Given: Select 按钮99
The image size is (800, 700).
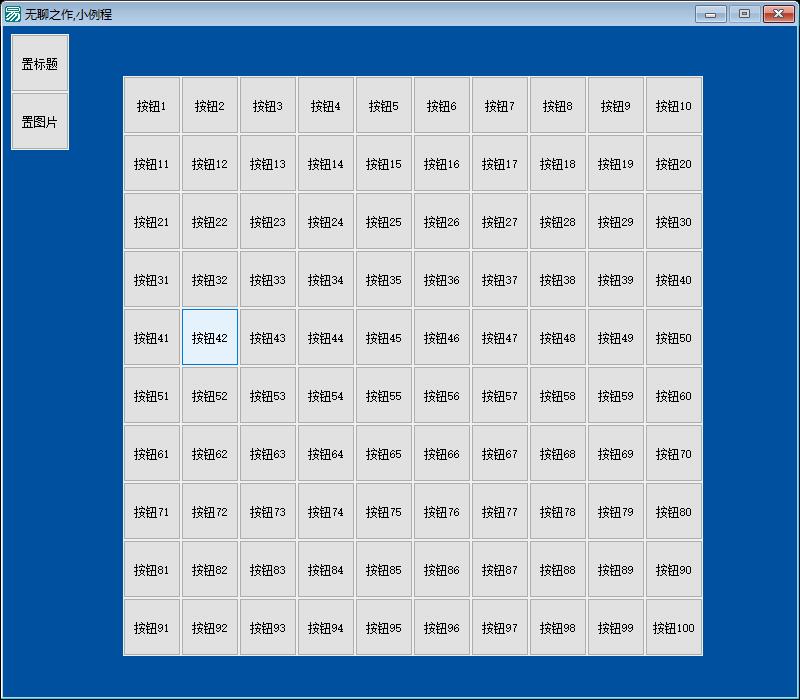Looking at the screenshot, I should 616,627.
